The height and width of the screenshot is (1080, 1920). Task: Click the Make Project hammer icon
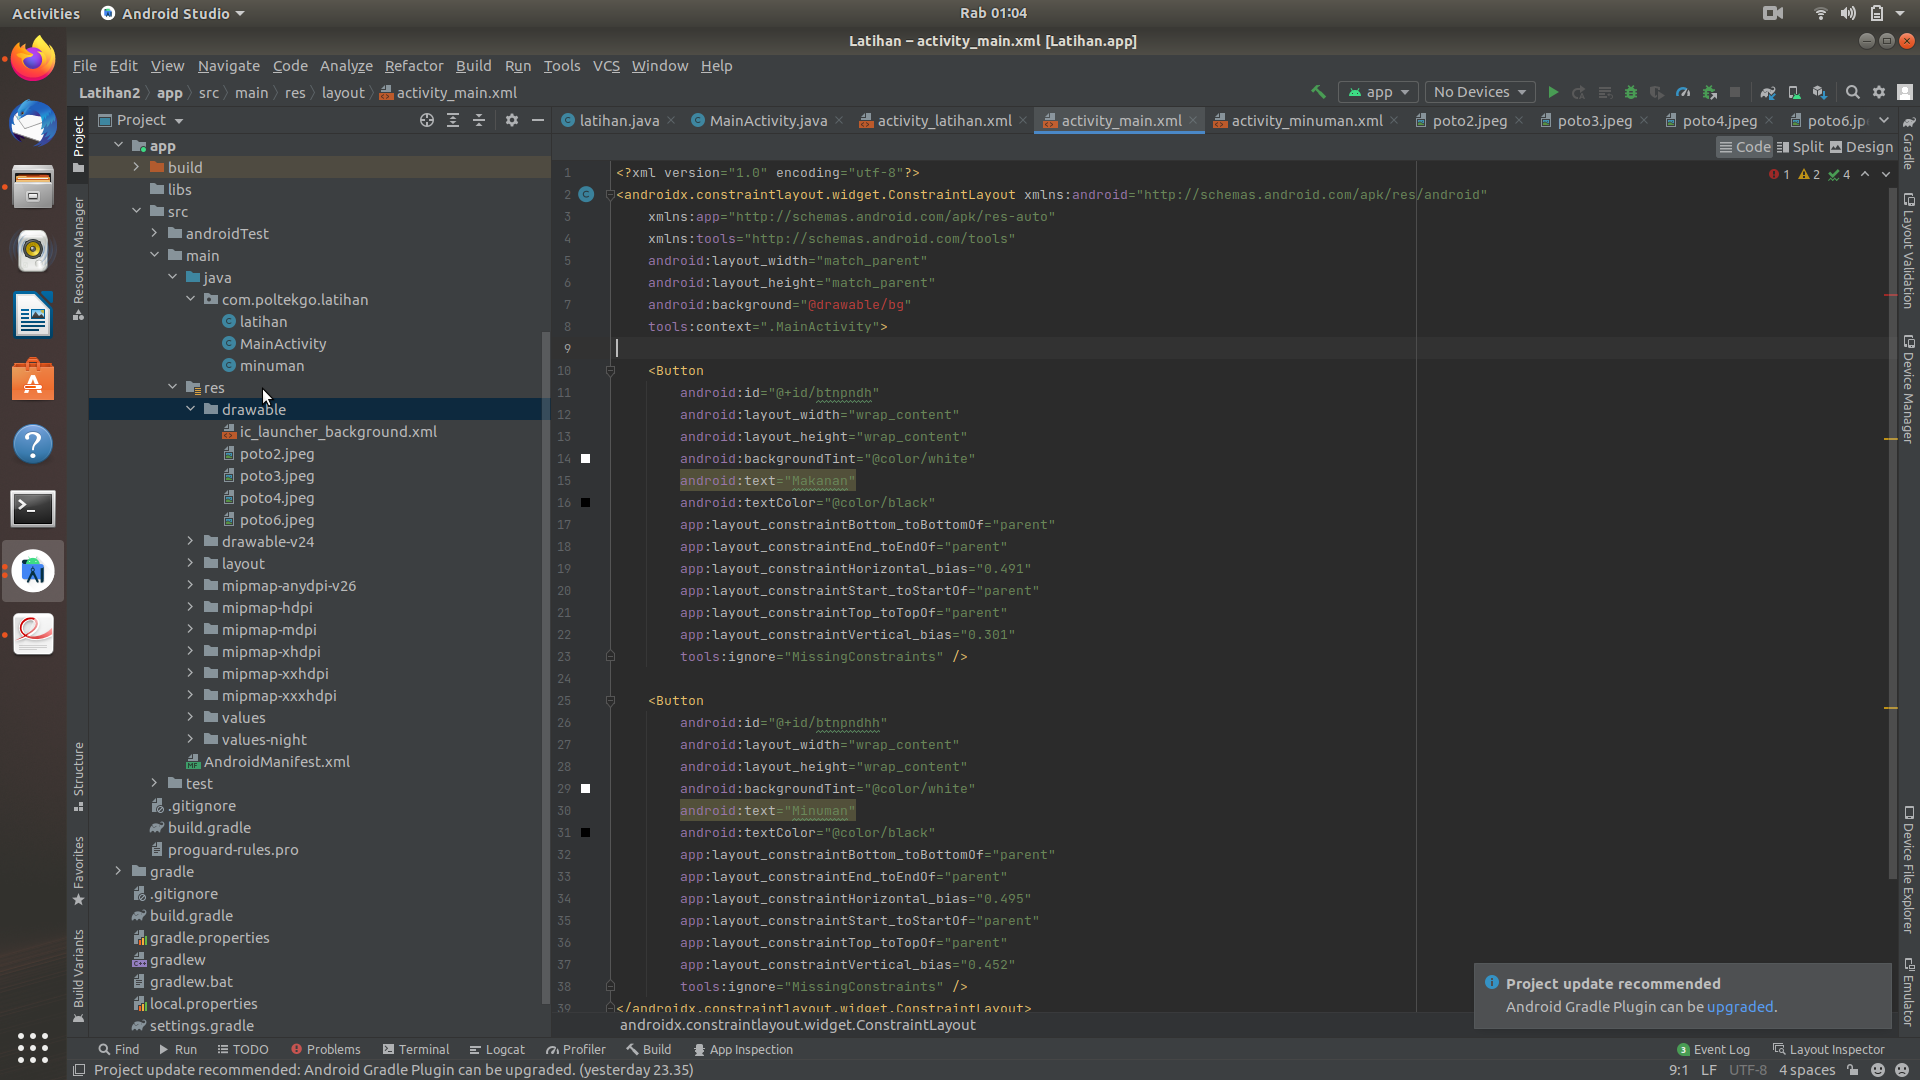(x=1318, y=92)
